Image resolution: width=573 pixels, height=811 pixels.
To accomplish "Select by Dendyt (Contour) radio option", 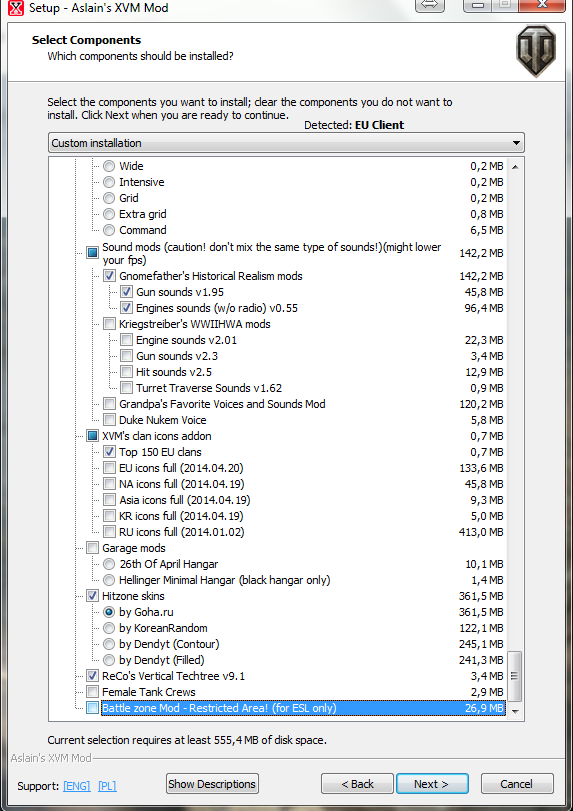I will coord(109,644).
